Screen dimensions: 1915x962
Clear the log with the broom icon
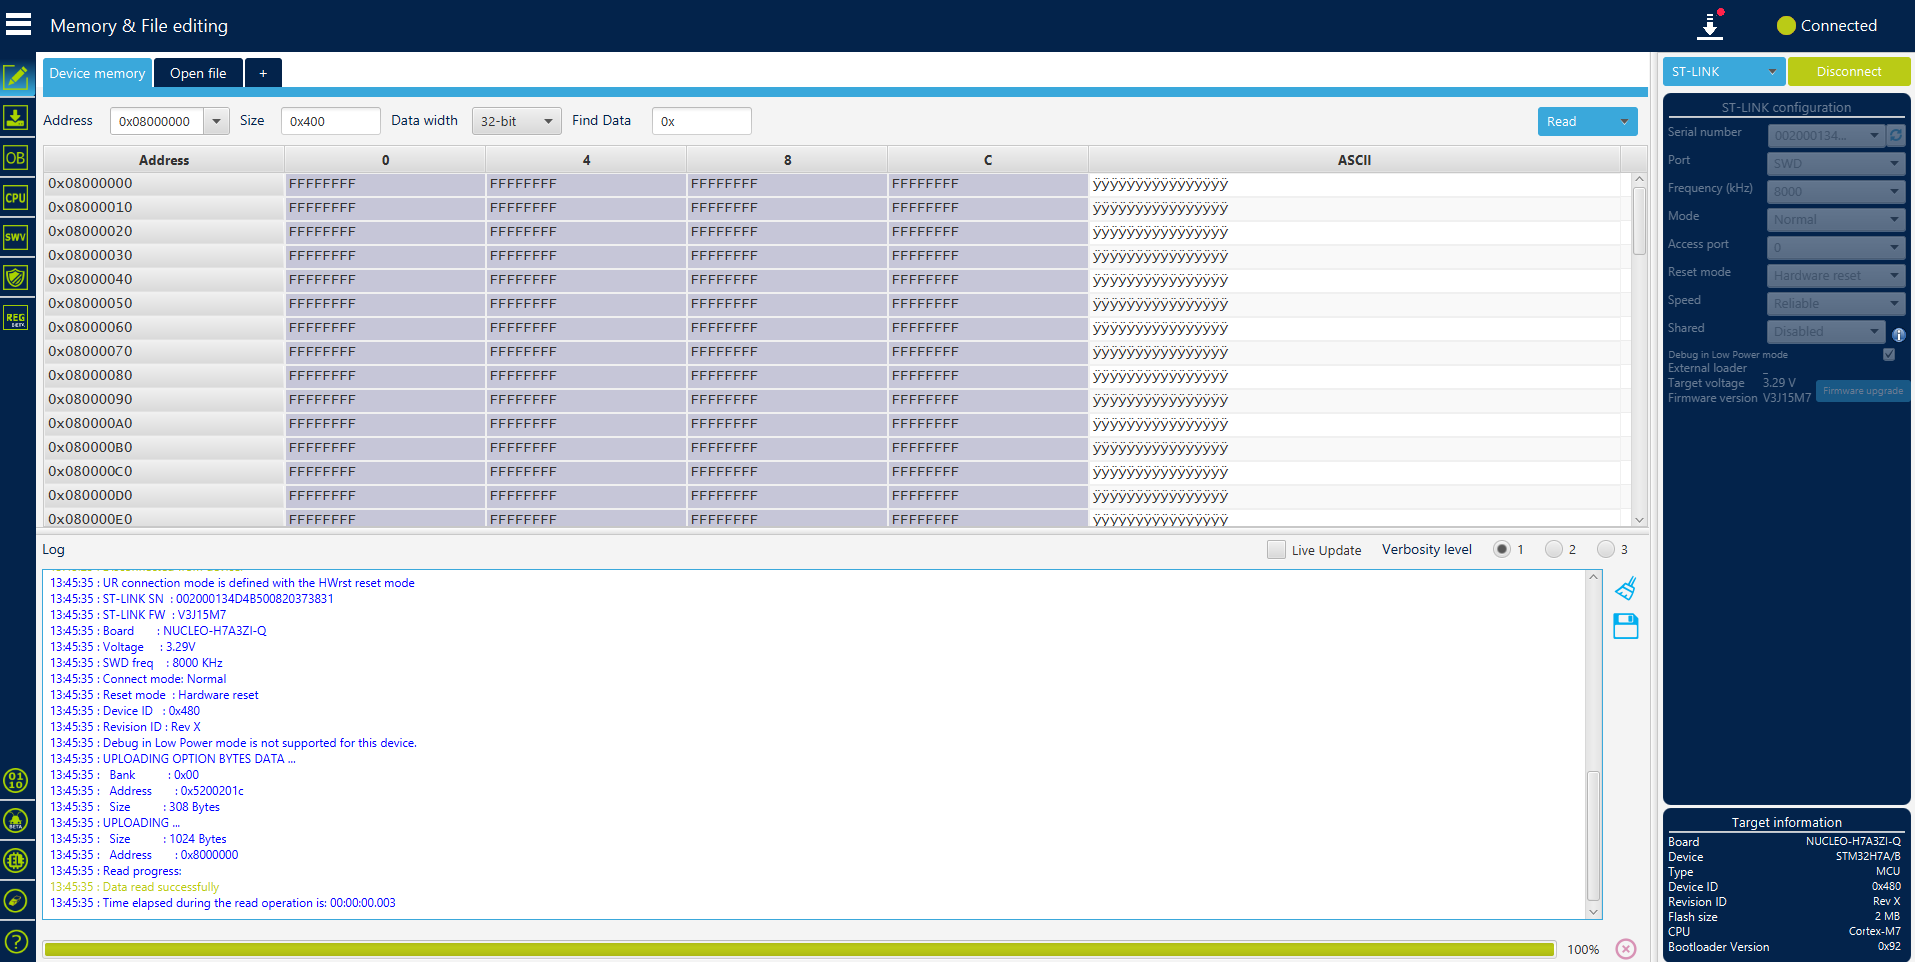pos(1625,588)
